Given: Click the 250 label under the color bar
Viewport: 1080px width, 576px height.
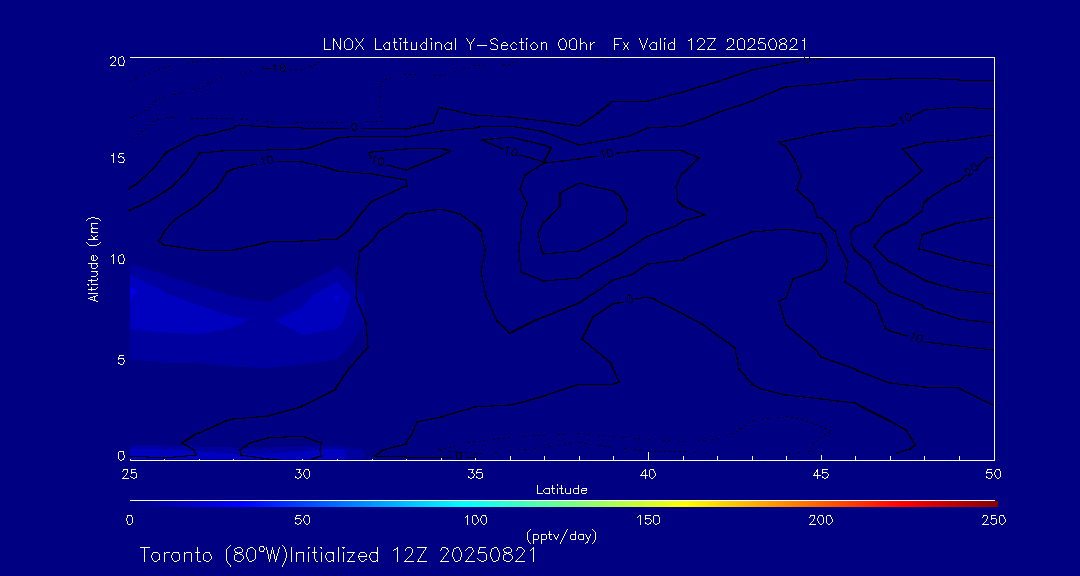Looking at the screenshot, I should coord(993,520).
